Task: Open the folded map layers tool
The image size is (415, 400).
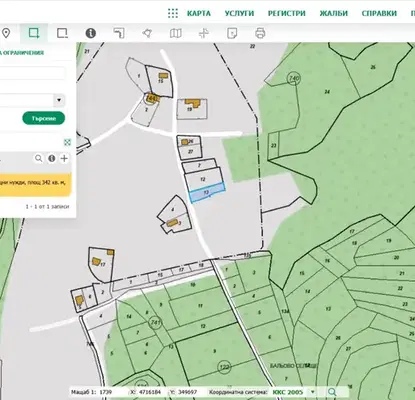Action: pyautogui.click(x=176, y=33)
